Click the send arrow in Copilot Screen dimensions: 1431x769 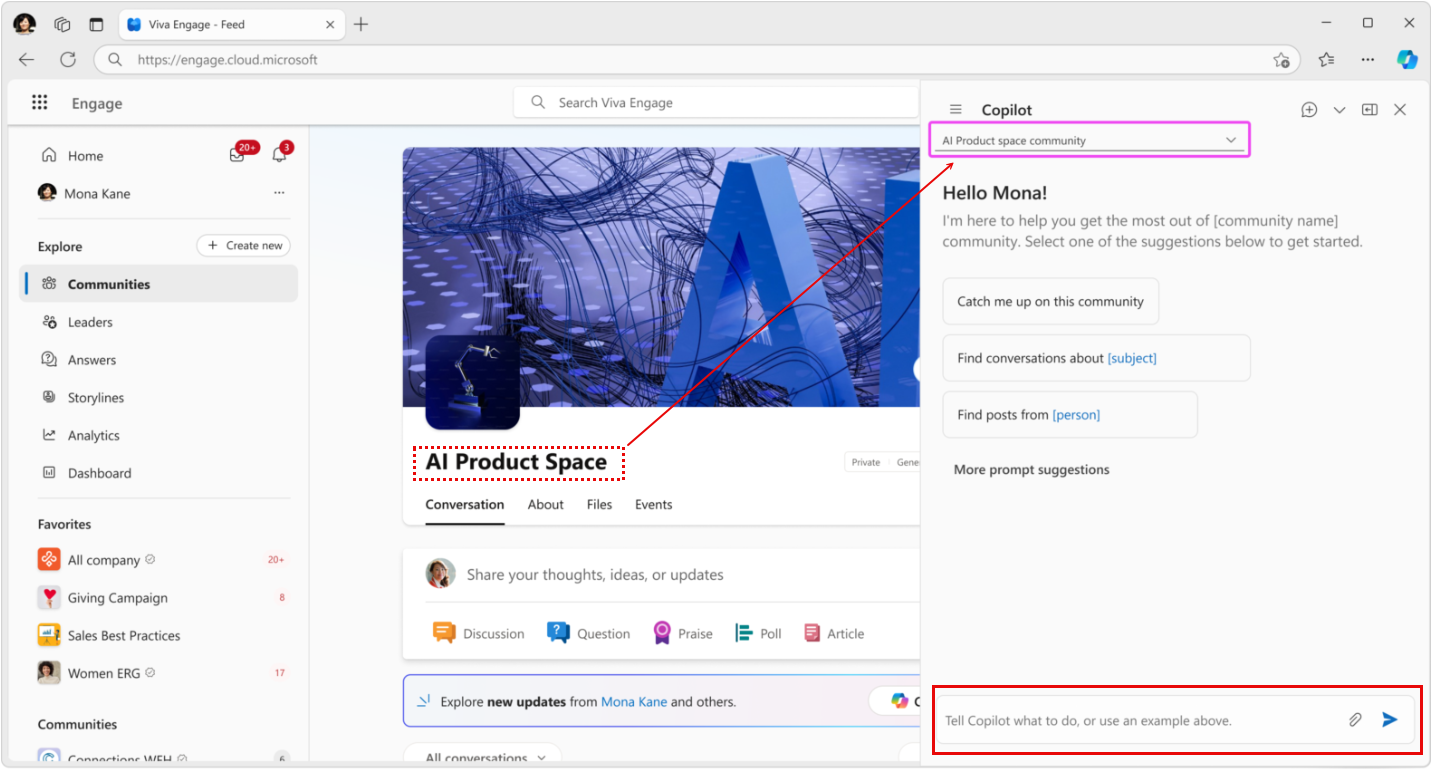[x=1389, y=719]
